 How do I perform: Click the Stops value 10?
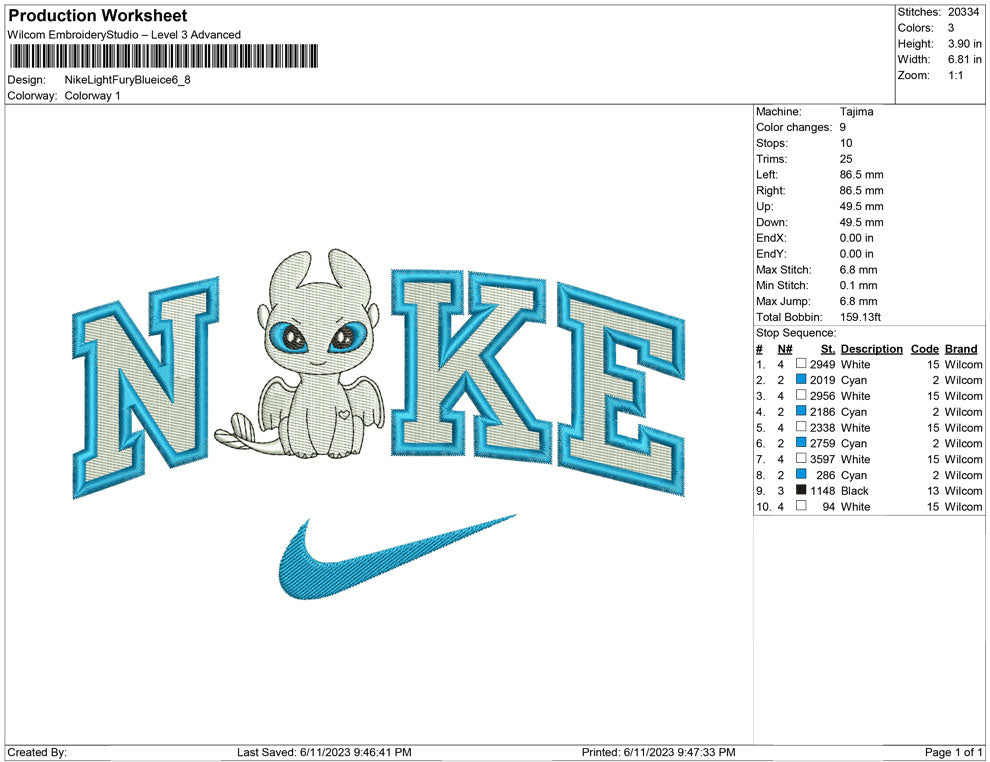pos(846,143)
